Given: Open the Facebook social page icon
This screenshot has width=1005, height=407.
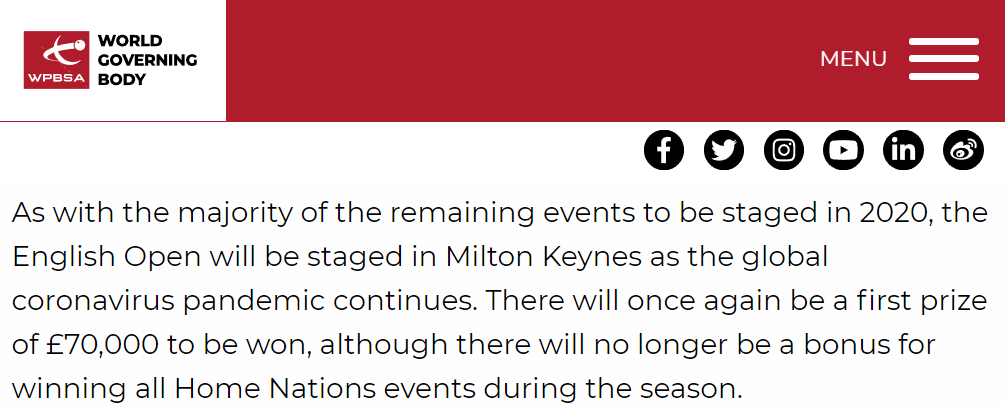Looking at the screenshot, I should [664, 150].
